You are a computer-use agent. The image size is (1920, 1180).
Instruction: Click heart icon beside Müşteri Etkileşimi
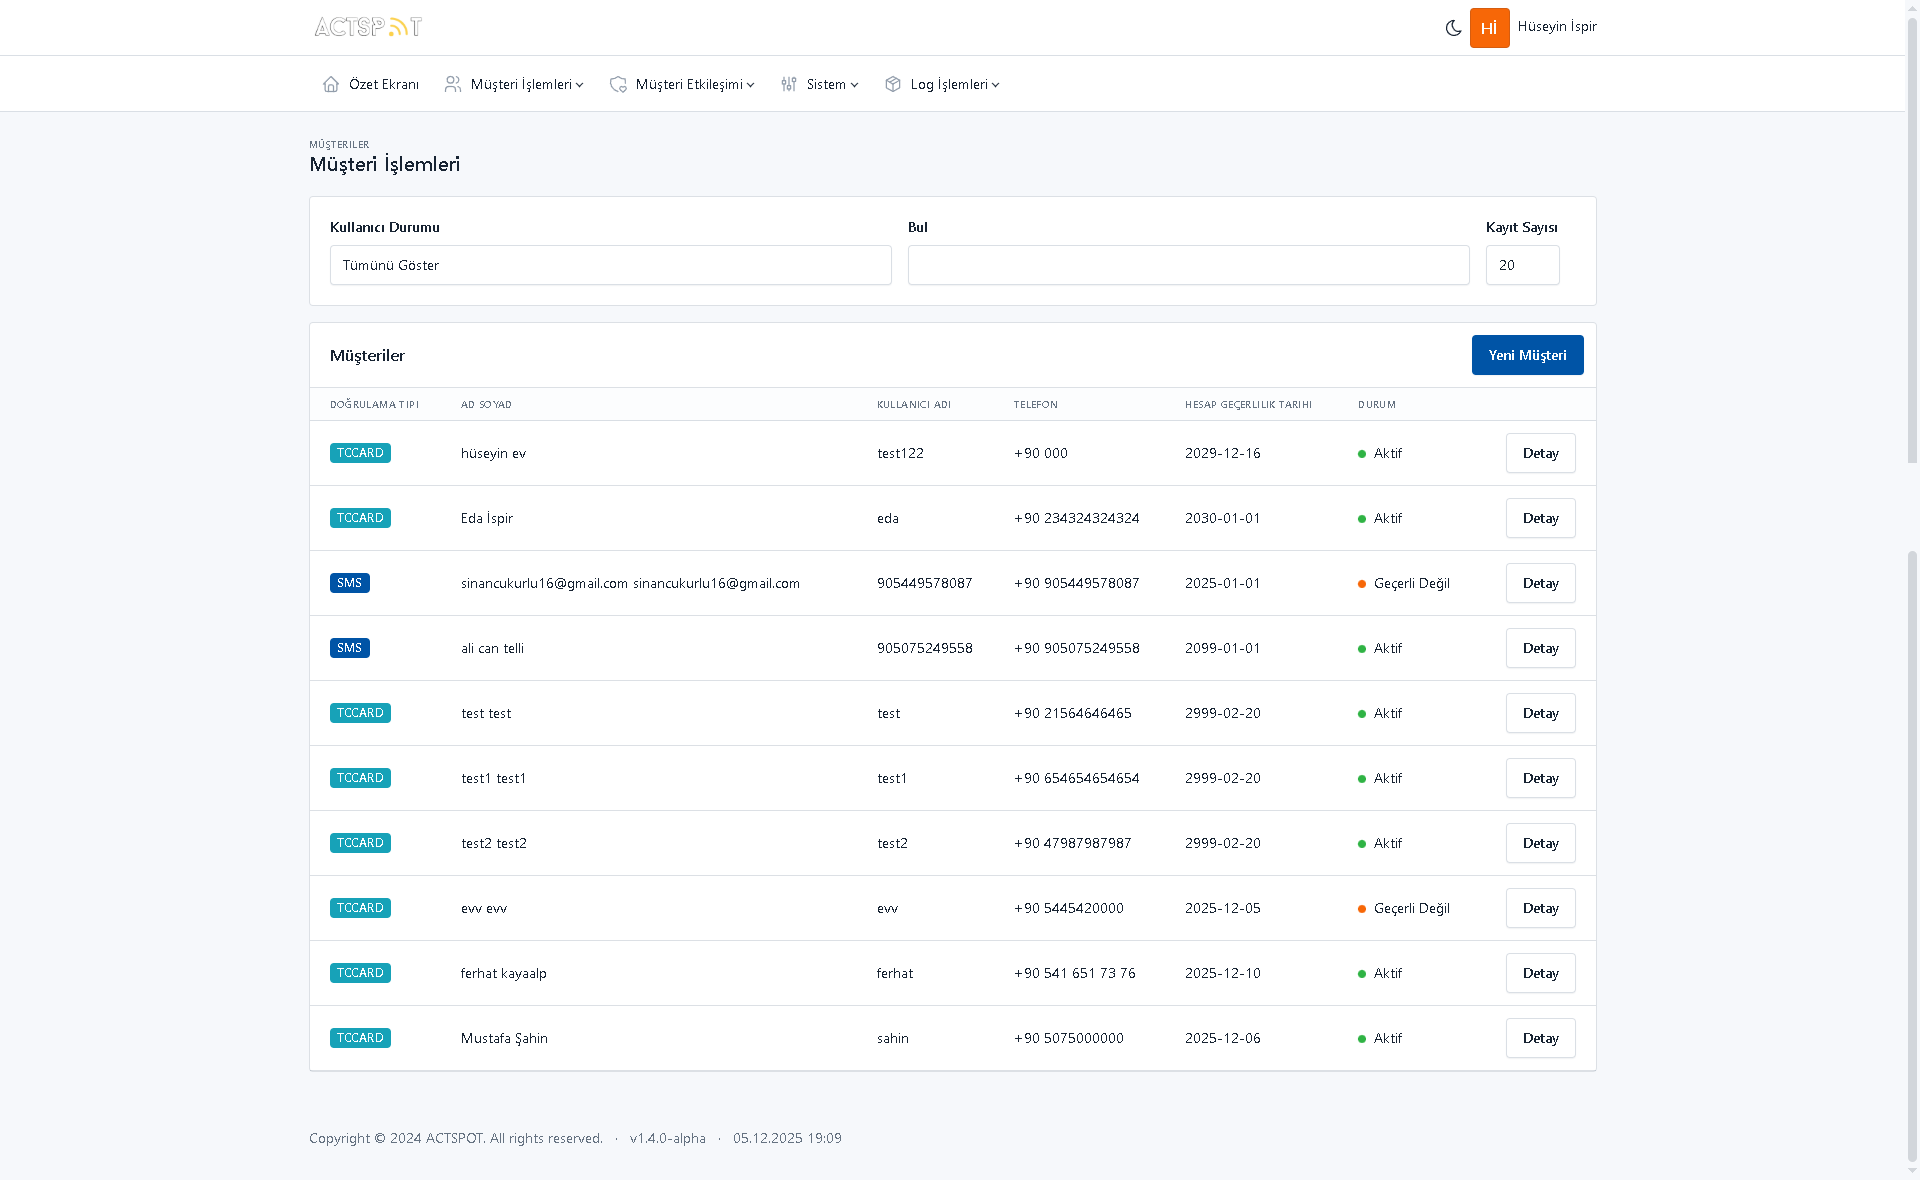(618, 84)
